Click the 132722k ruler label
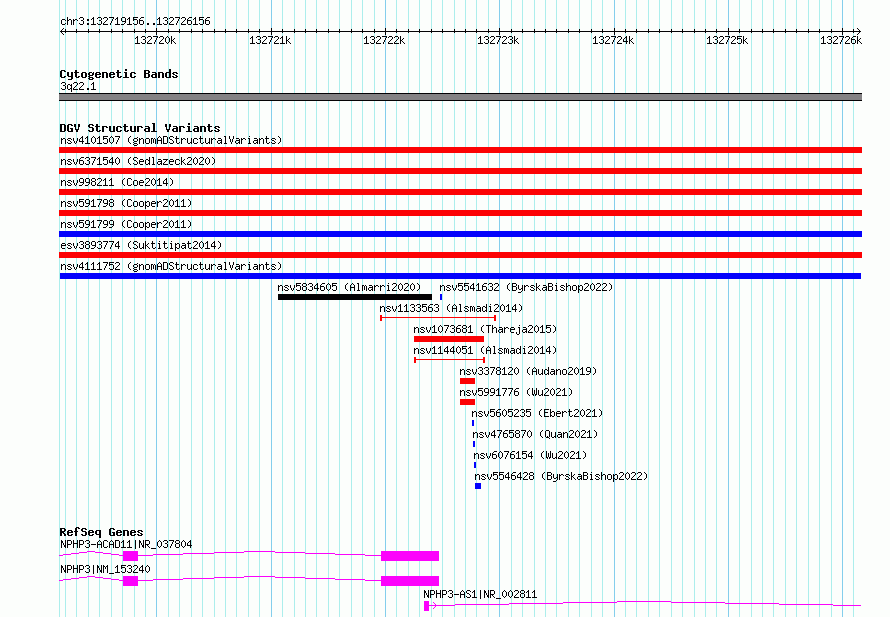 pyautogui.click(x=384, y=40)
